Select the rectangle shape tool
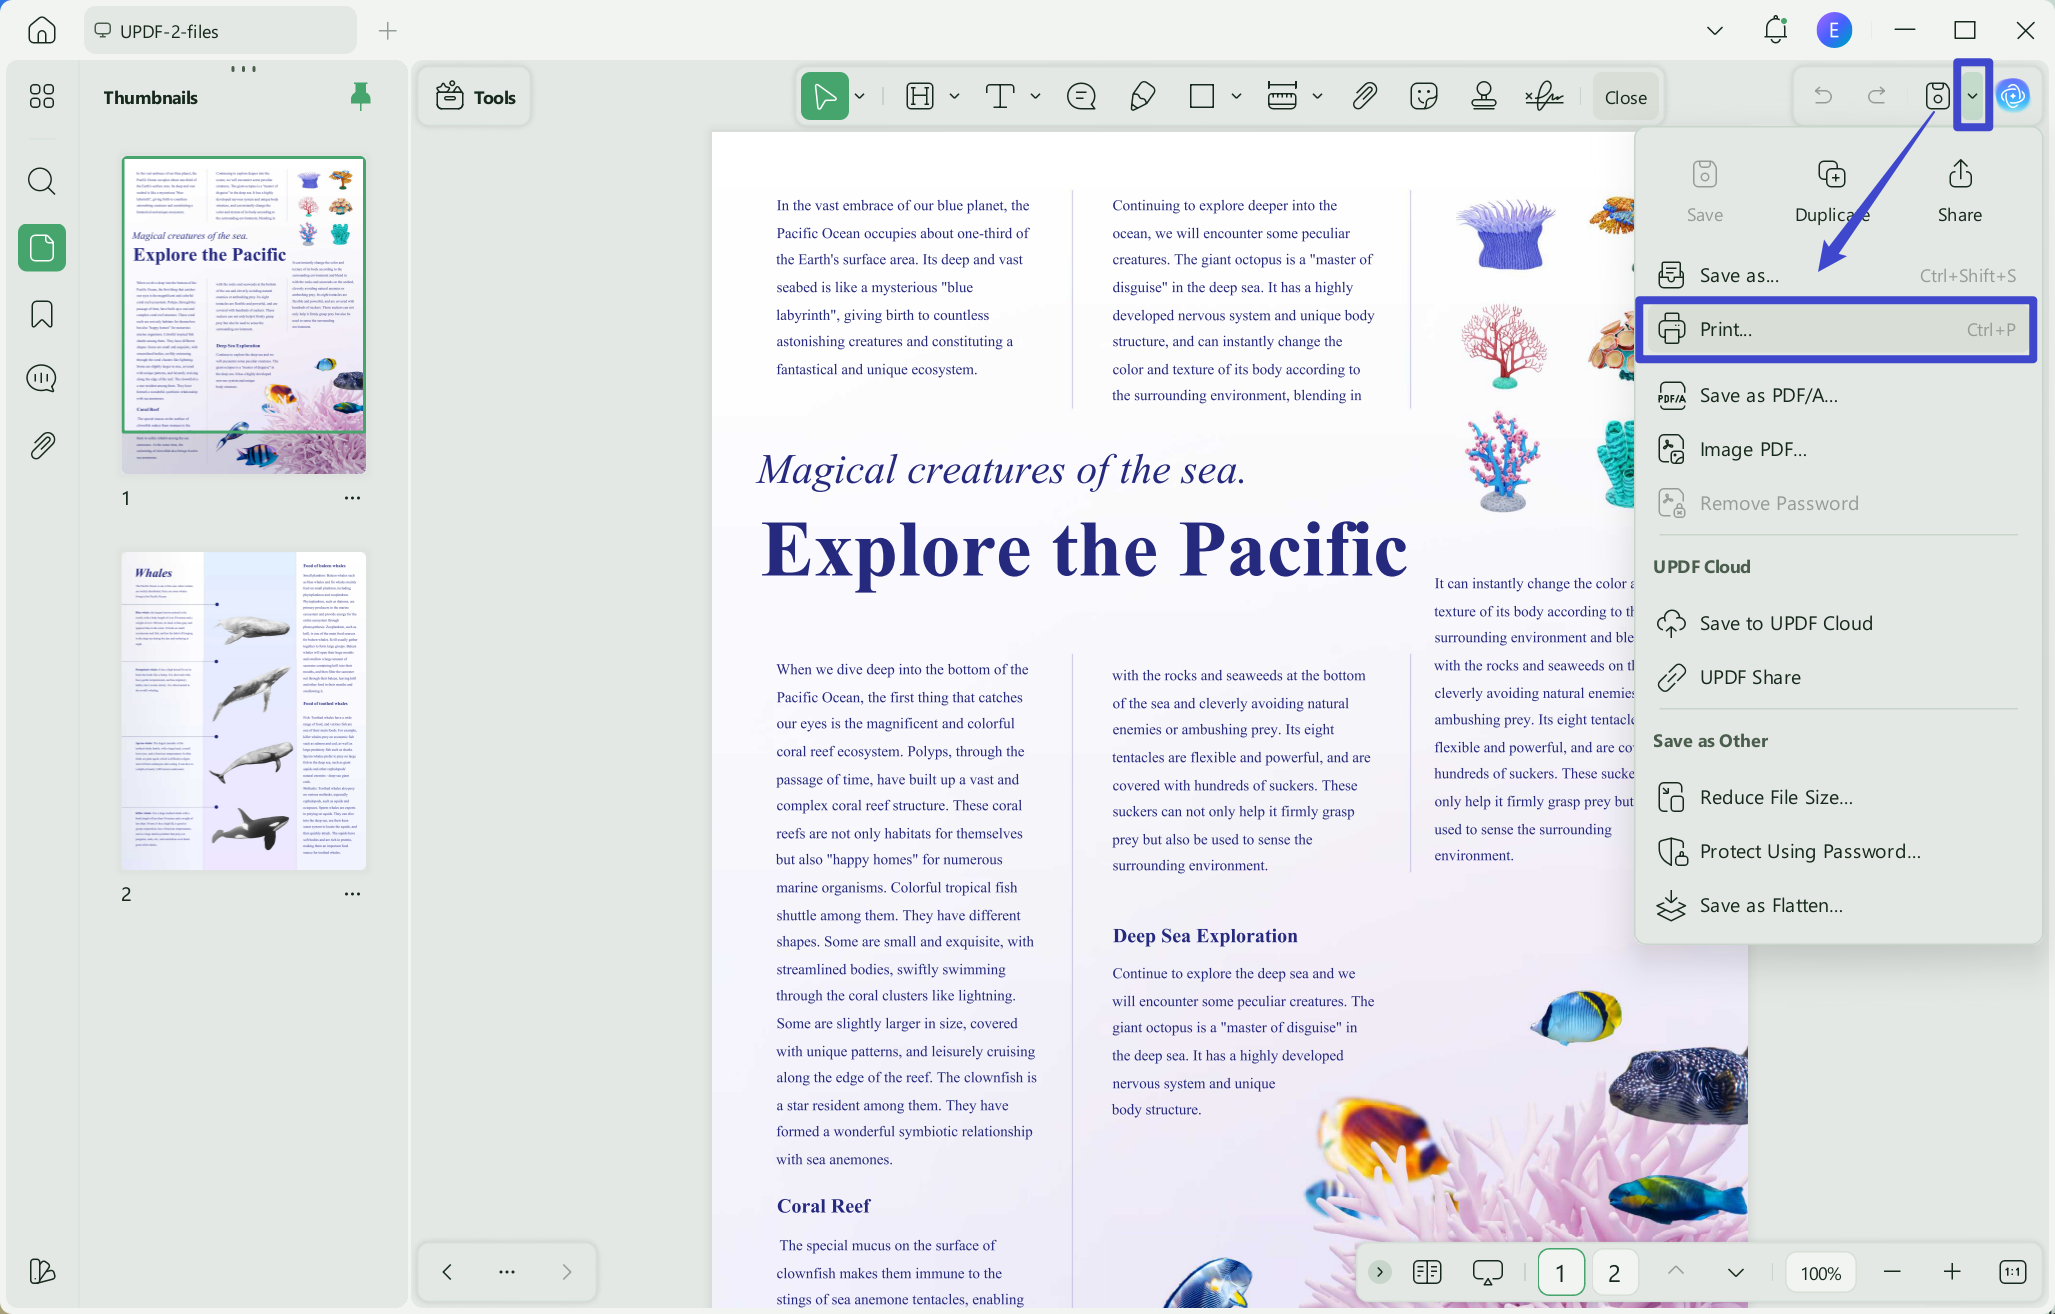The width and height of the screenshot is (2055, 1314). (x=1202, y=96)
